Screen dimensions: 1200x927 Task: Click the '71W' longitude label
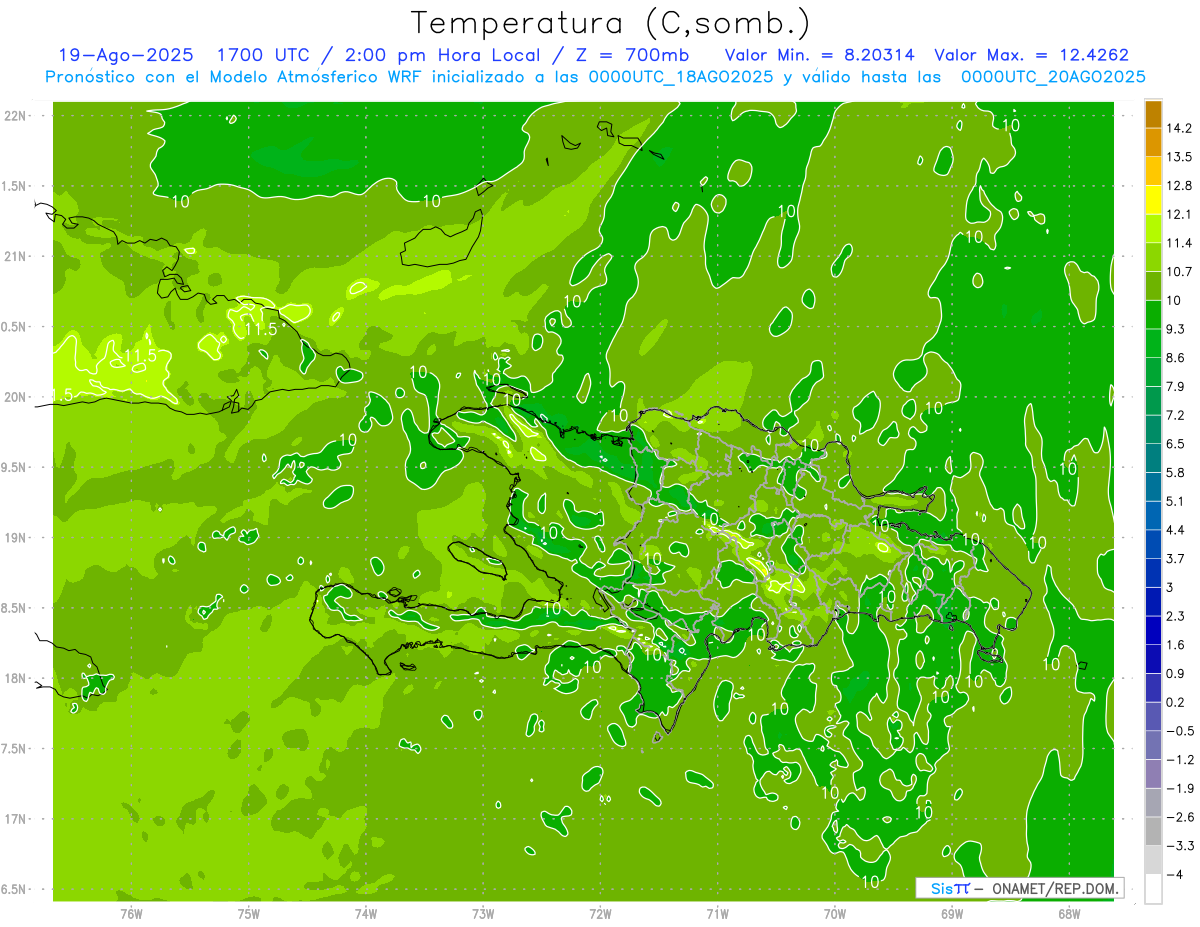(717, 913)
